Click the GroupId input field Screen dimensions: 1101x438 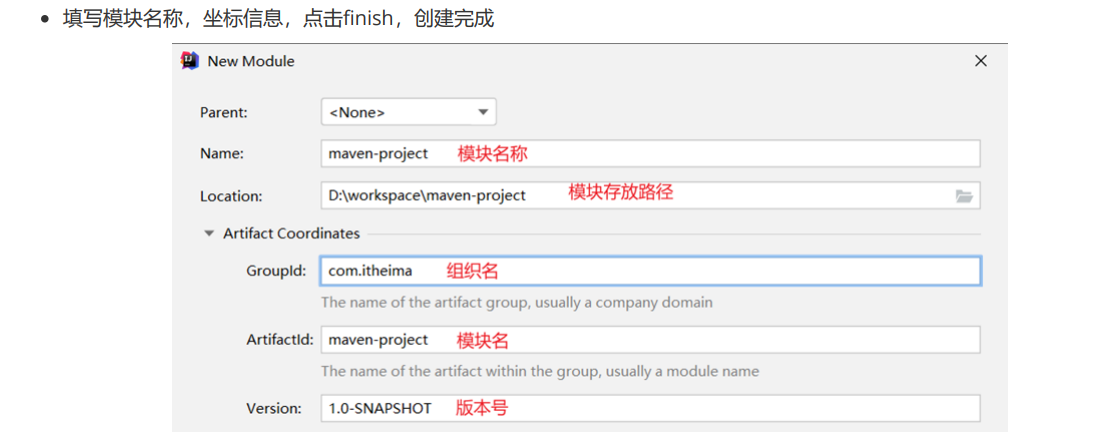point(650,271)
